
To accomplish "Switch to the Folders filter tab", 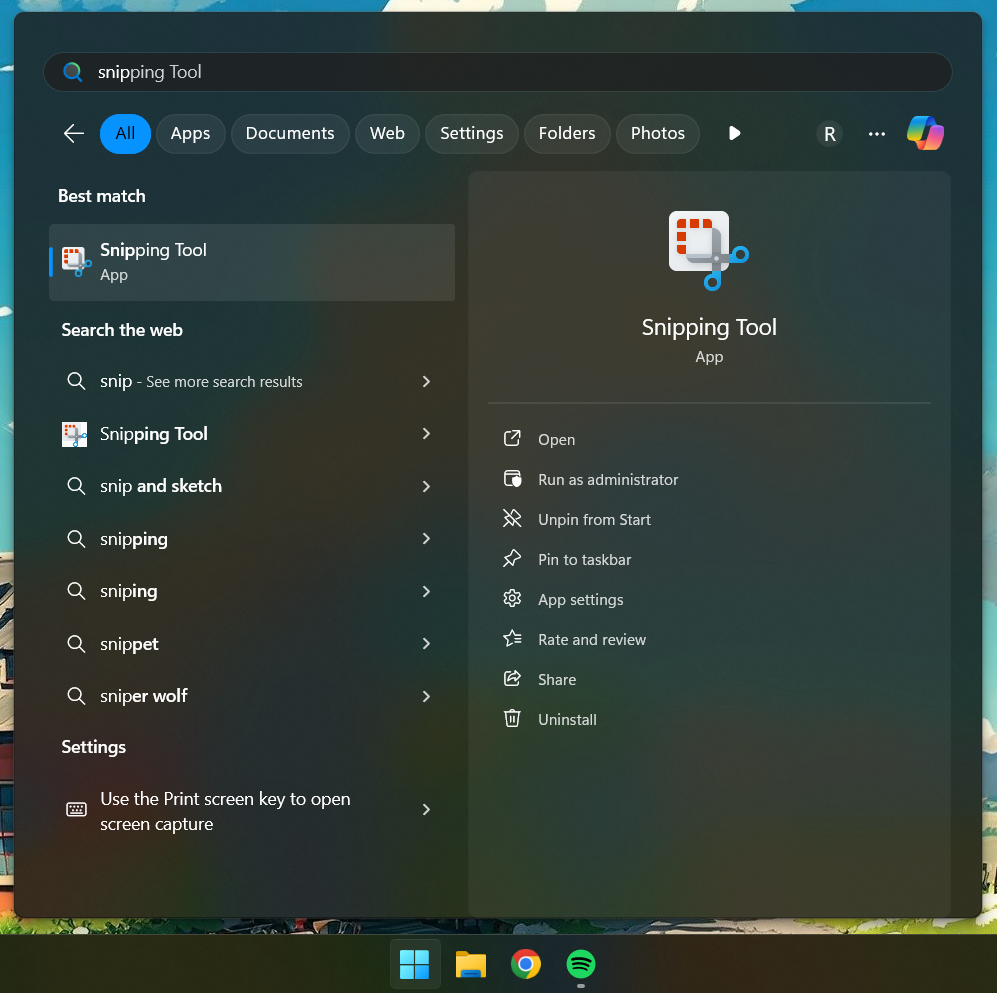I will [x=567, y=134].
